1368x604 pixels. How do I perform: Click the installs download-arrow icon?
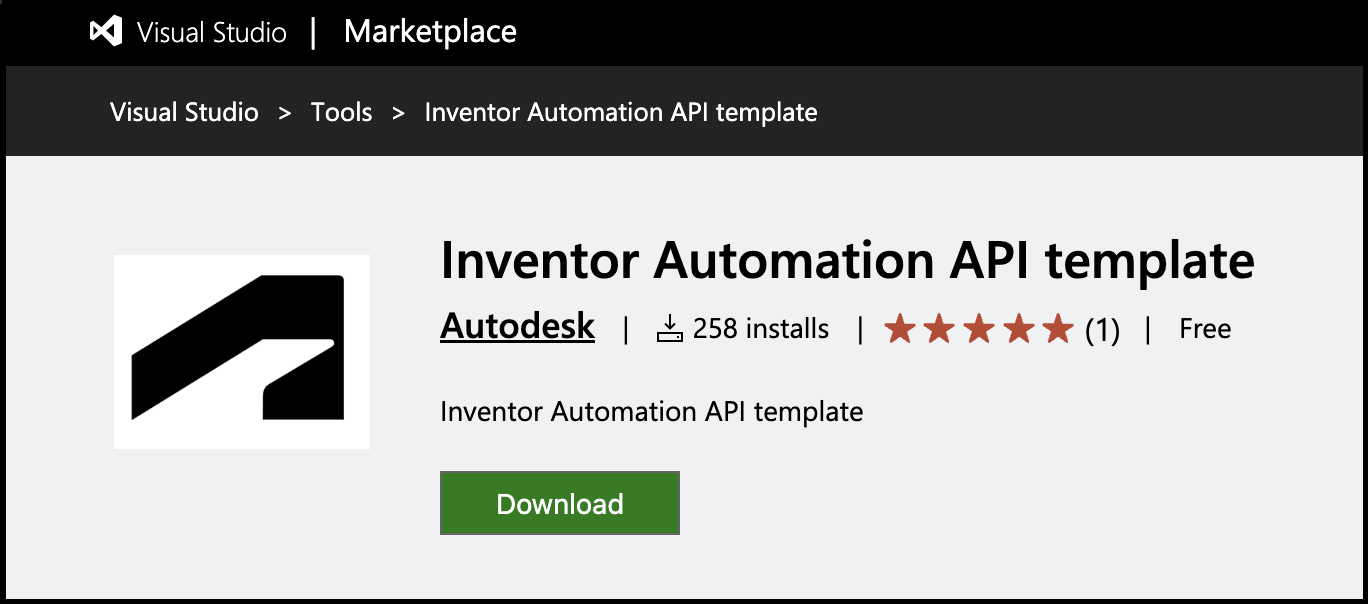pos(669,329)
